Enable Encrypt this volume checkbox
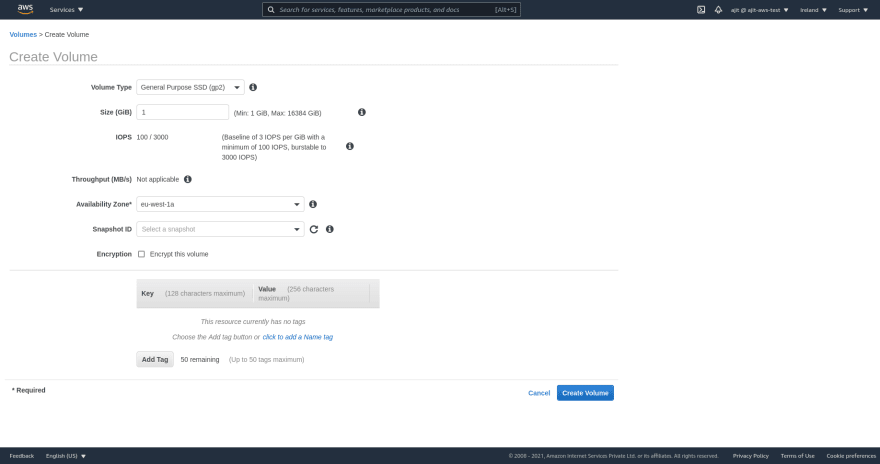 pyautogui.click(x=141, y=254)
